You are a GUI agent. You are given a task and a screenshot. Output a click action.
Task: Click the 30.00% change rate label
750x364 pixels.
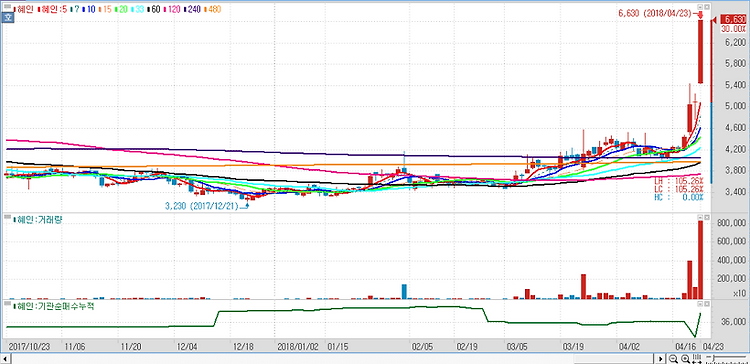point(734,29)
